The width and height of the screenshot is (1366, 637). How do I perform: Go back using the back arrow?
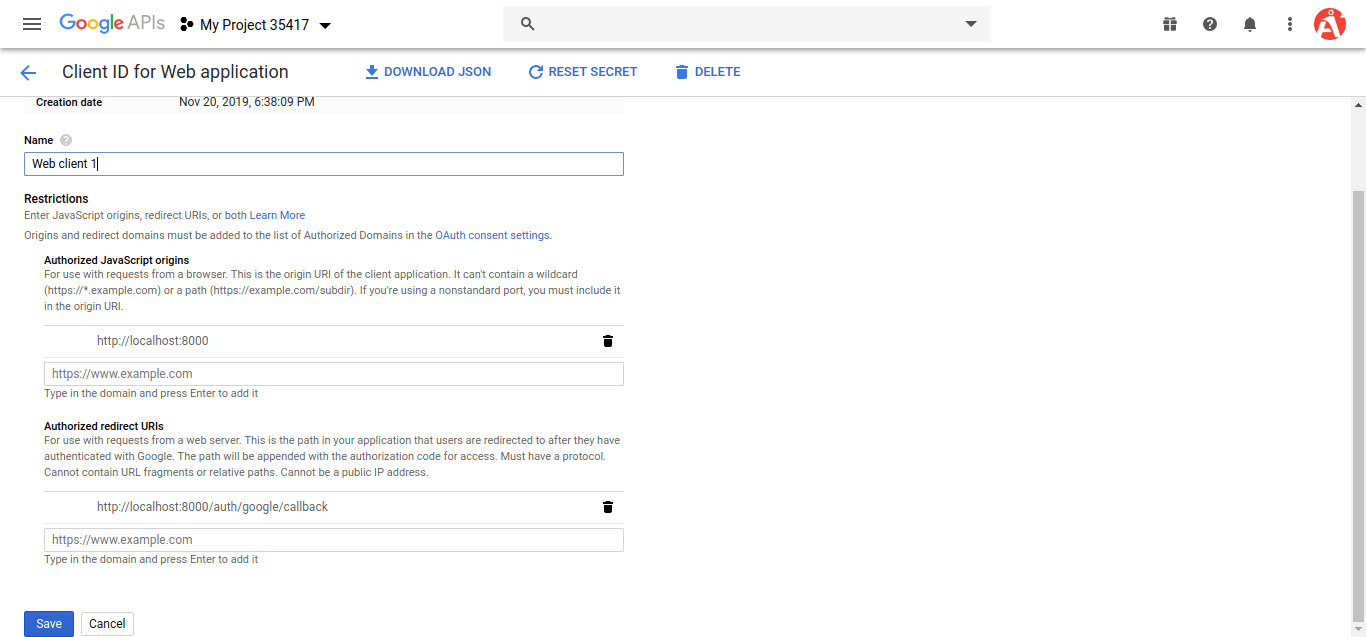27,72
